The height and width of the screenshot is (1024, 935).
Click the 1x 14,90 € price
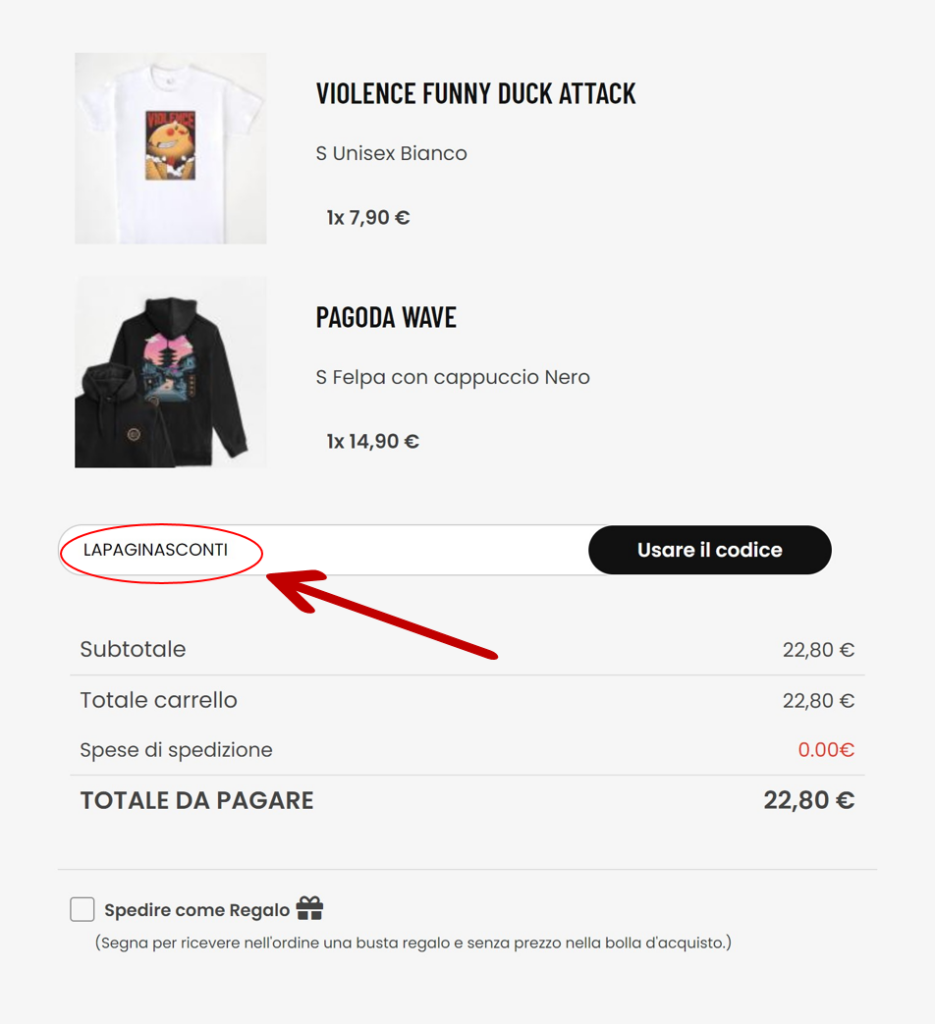(x=372, y=441)
